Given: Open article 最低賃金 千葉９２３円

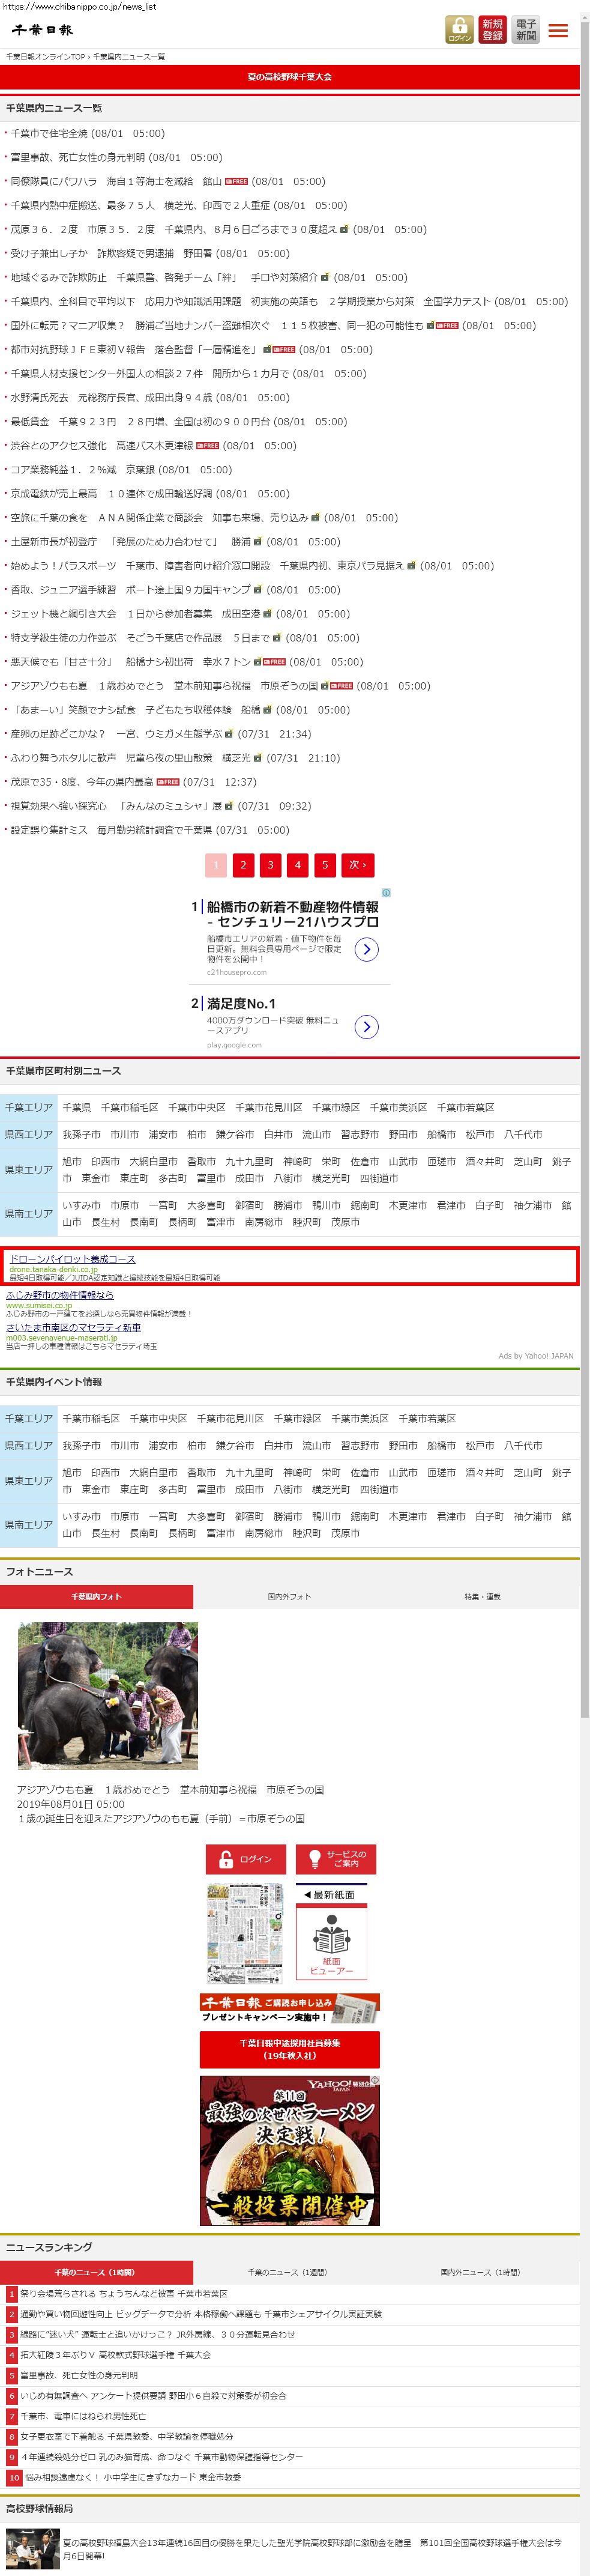Looking at the screenshot, I should 140,421.
